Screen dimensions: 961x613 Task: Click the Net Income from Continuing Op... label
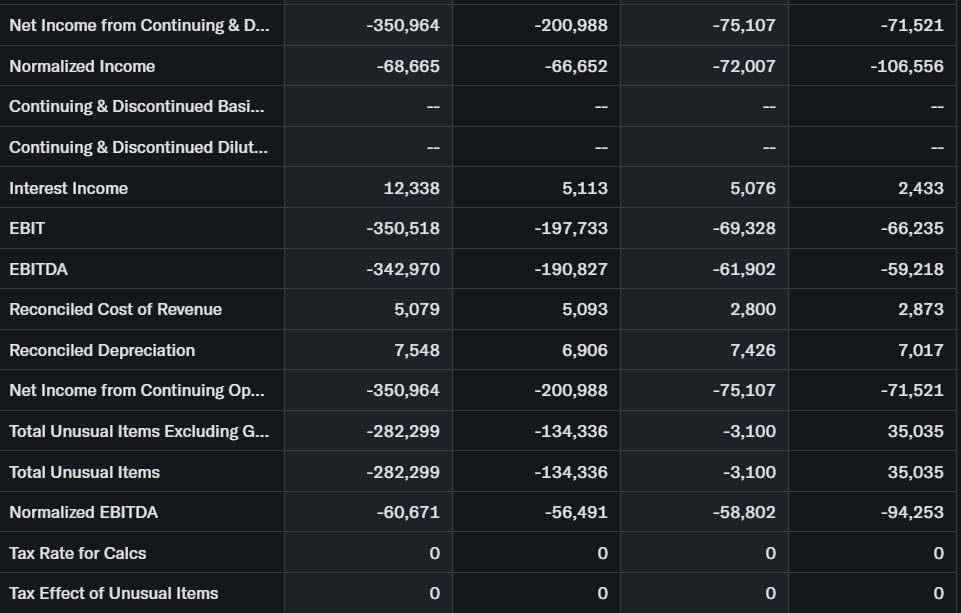click(137, 390)
